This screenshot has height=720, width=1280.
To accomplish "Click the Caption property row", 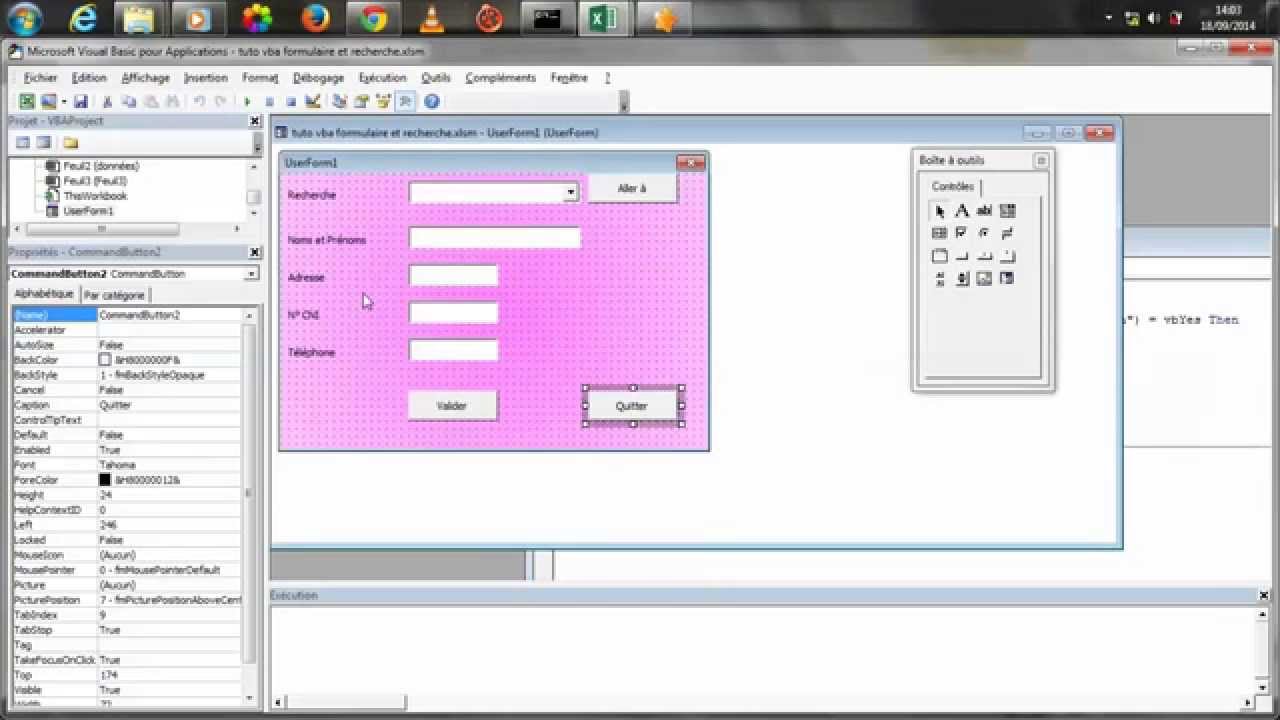I will pyautogui.click(x=127, y=405).
